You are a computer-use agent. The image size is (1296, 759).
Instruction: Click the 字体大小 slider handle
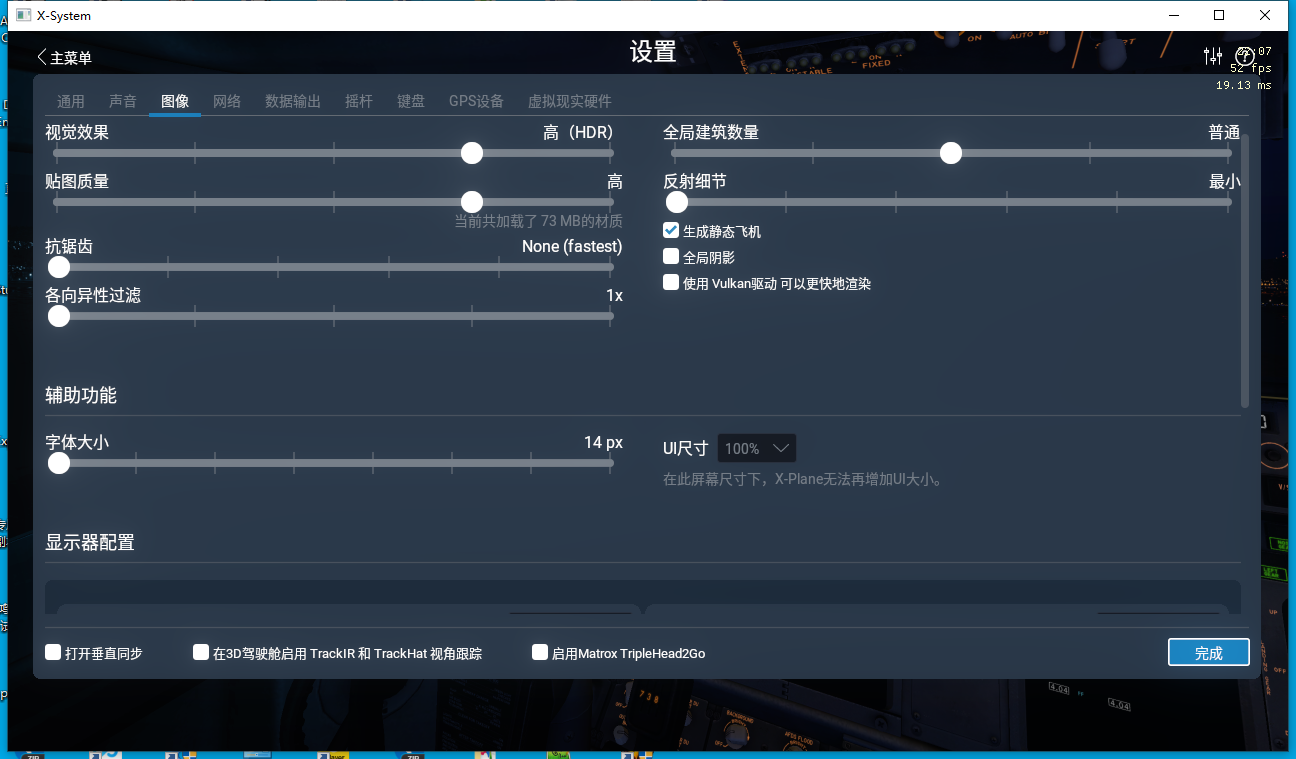(x=59, y=463)
